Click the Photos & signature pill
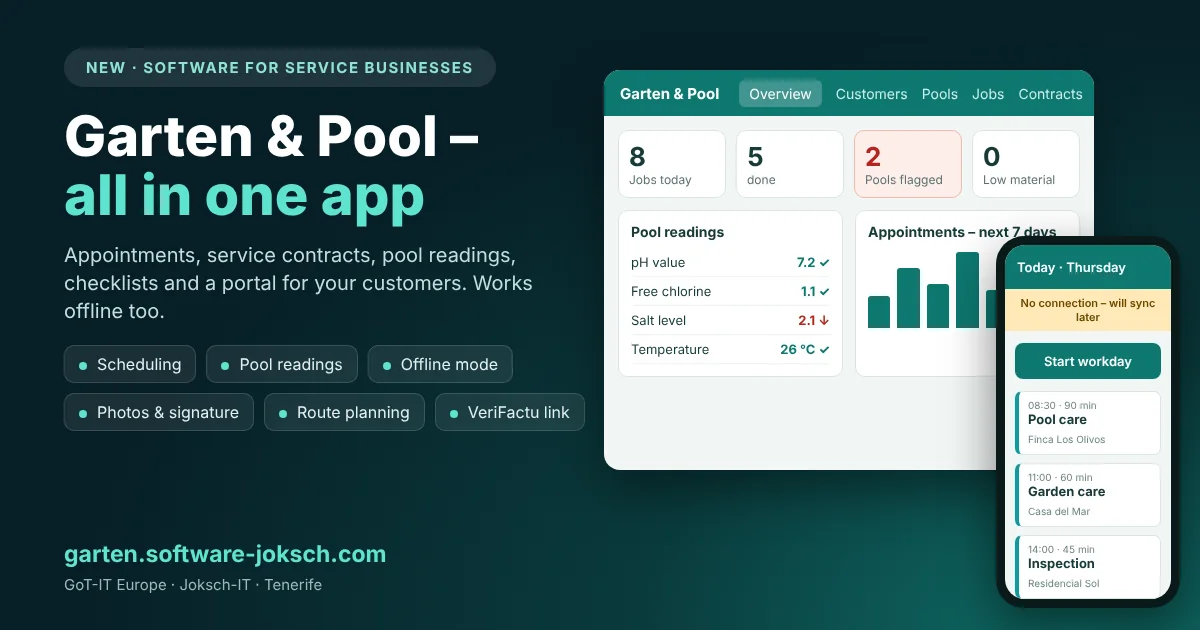Viewport: 1200px width, 630px height. pos(158,412)
